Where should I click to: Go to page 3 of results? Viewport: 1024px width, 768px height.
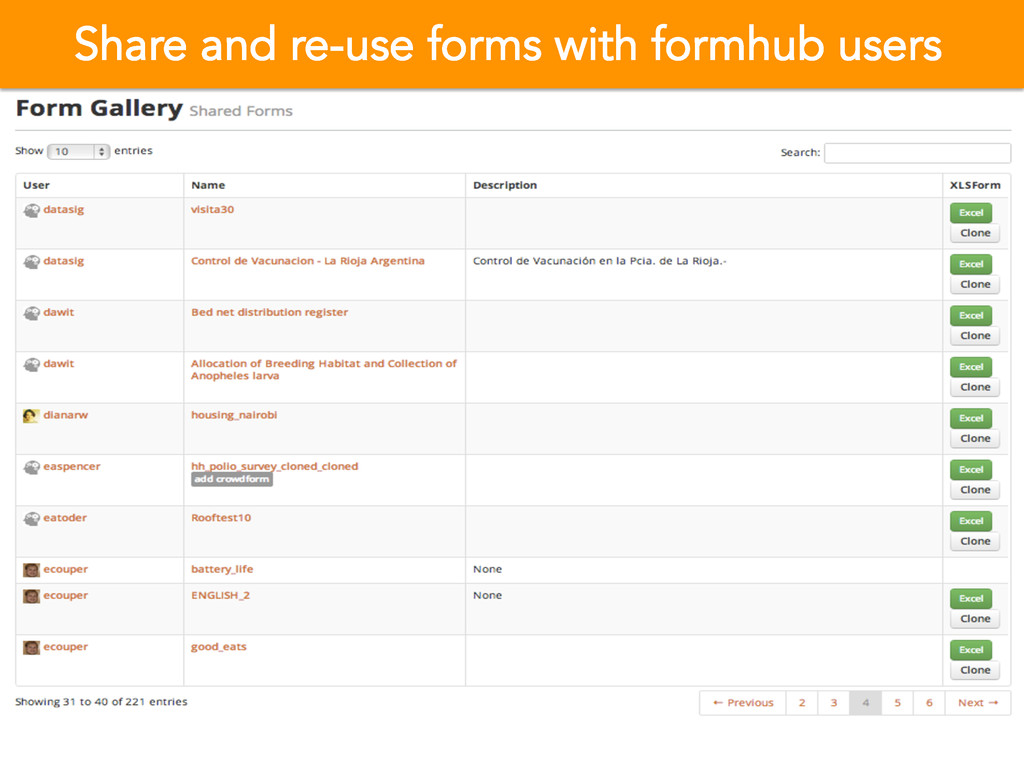[x=834, y=703]
